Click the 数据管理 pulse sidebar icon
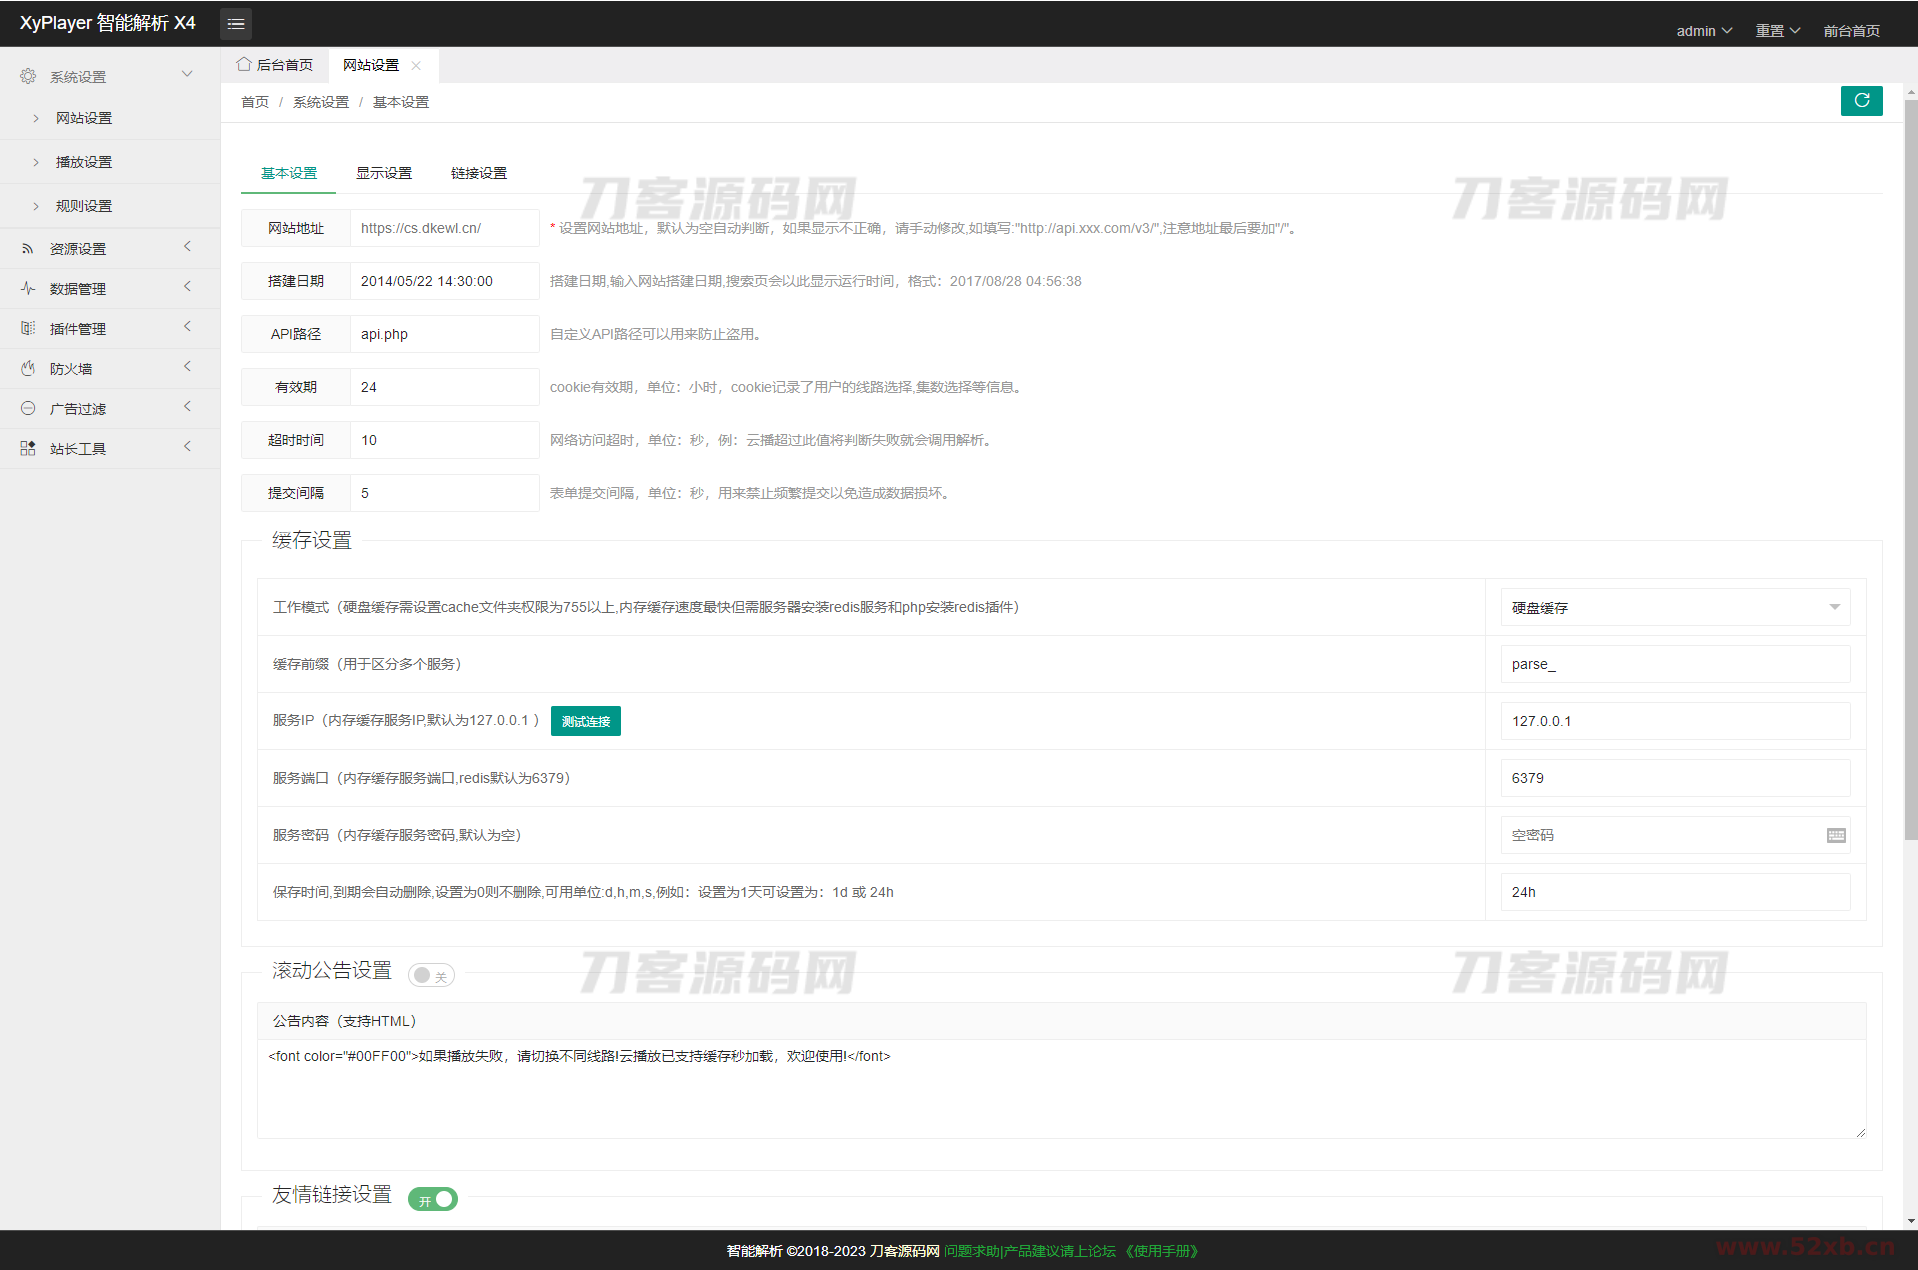 click(28, 289)
